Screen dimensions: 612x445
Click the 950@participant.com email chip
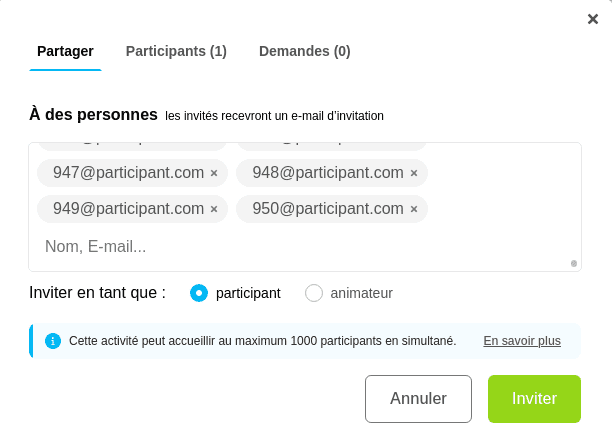[x=327, y=209]
